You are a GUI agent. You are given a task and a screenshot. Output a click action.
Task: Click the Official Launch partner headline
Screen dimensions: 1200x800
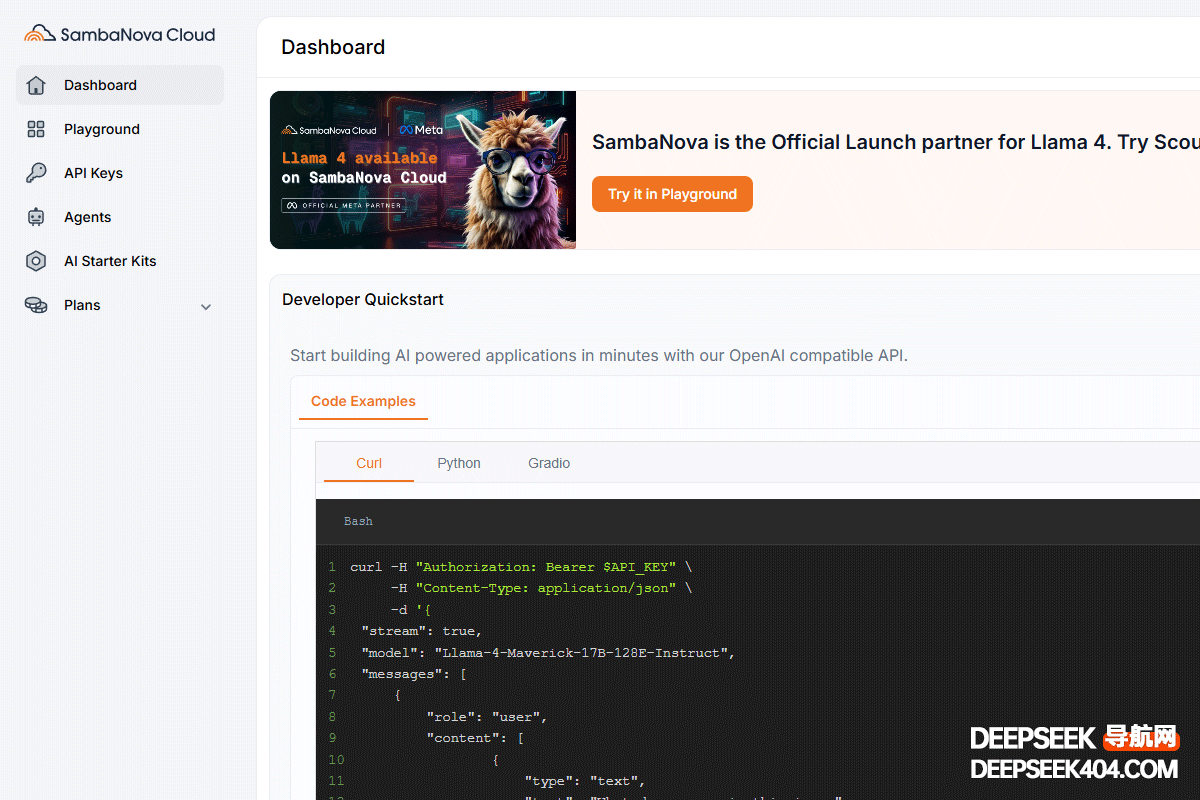[896, 142]
